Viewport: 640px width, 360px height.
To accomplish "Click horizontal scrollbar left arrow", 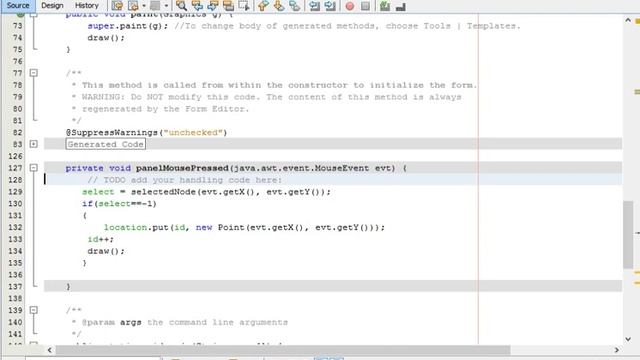I will (x=49, y=350).
